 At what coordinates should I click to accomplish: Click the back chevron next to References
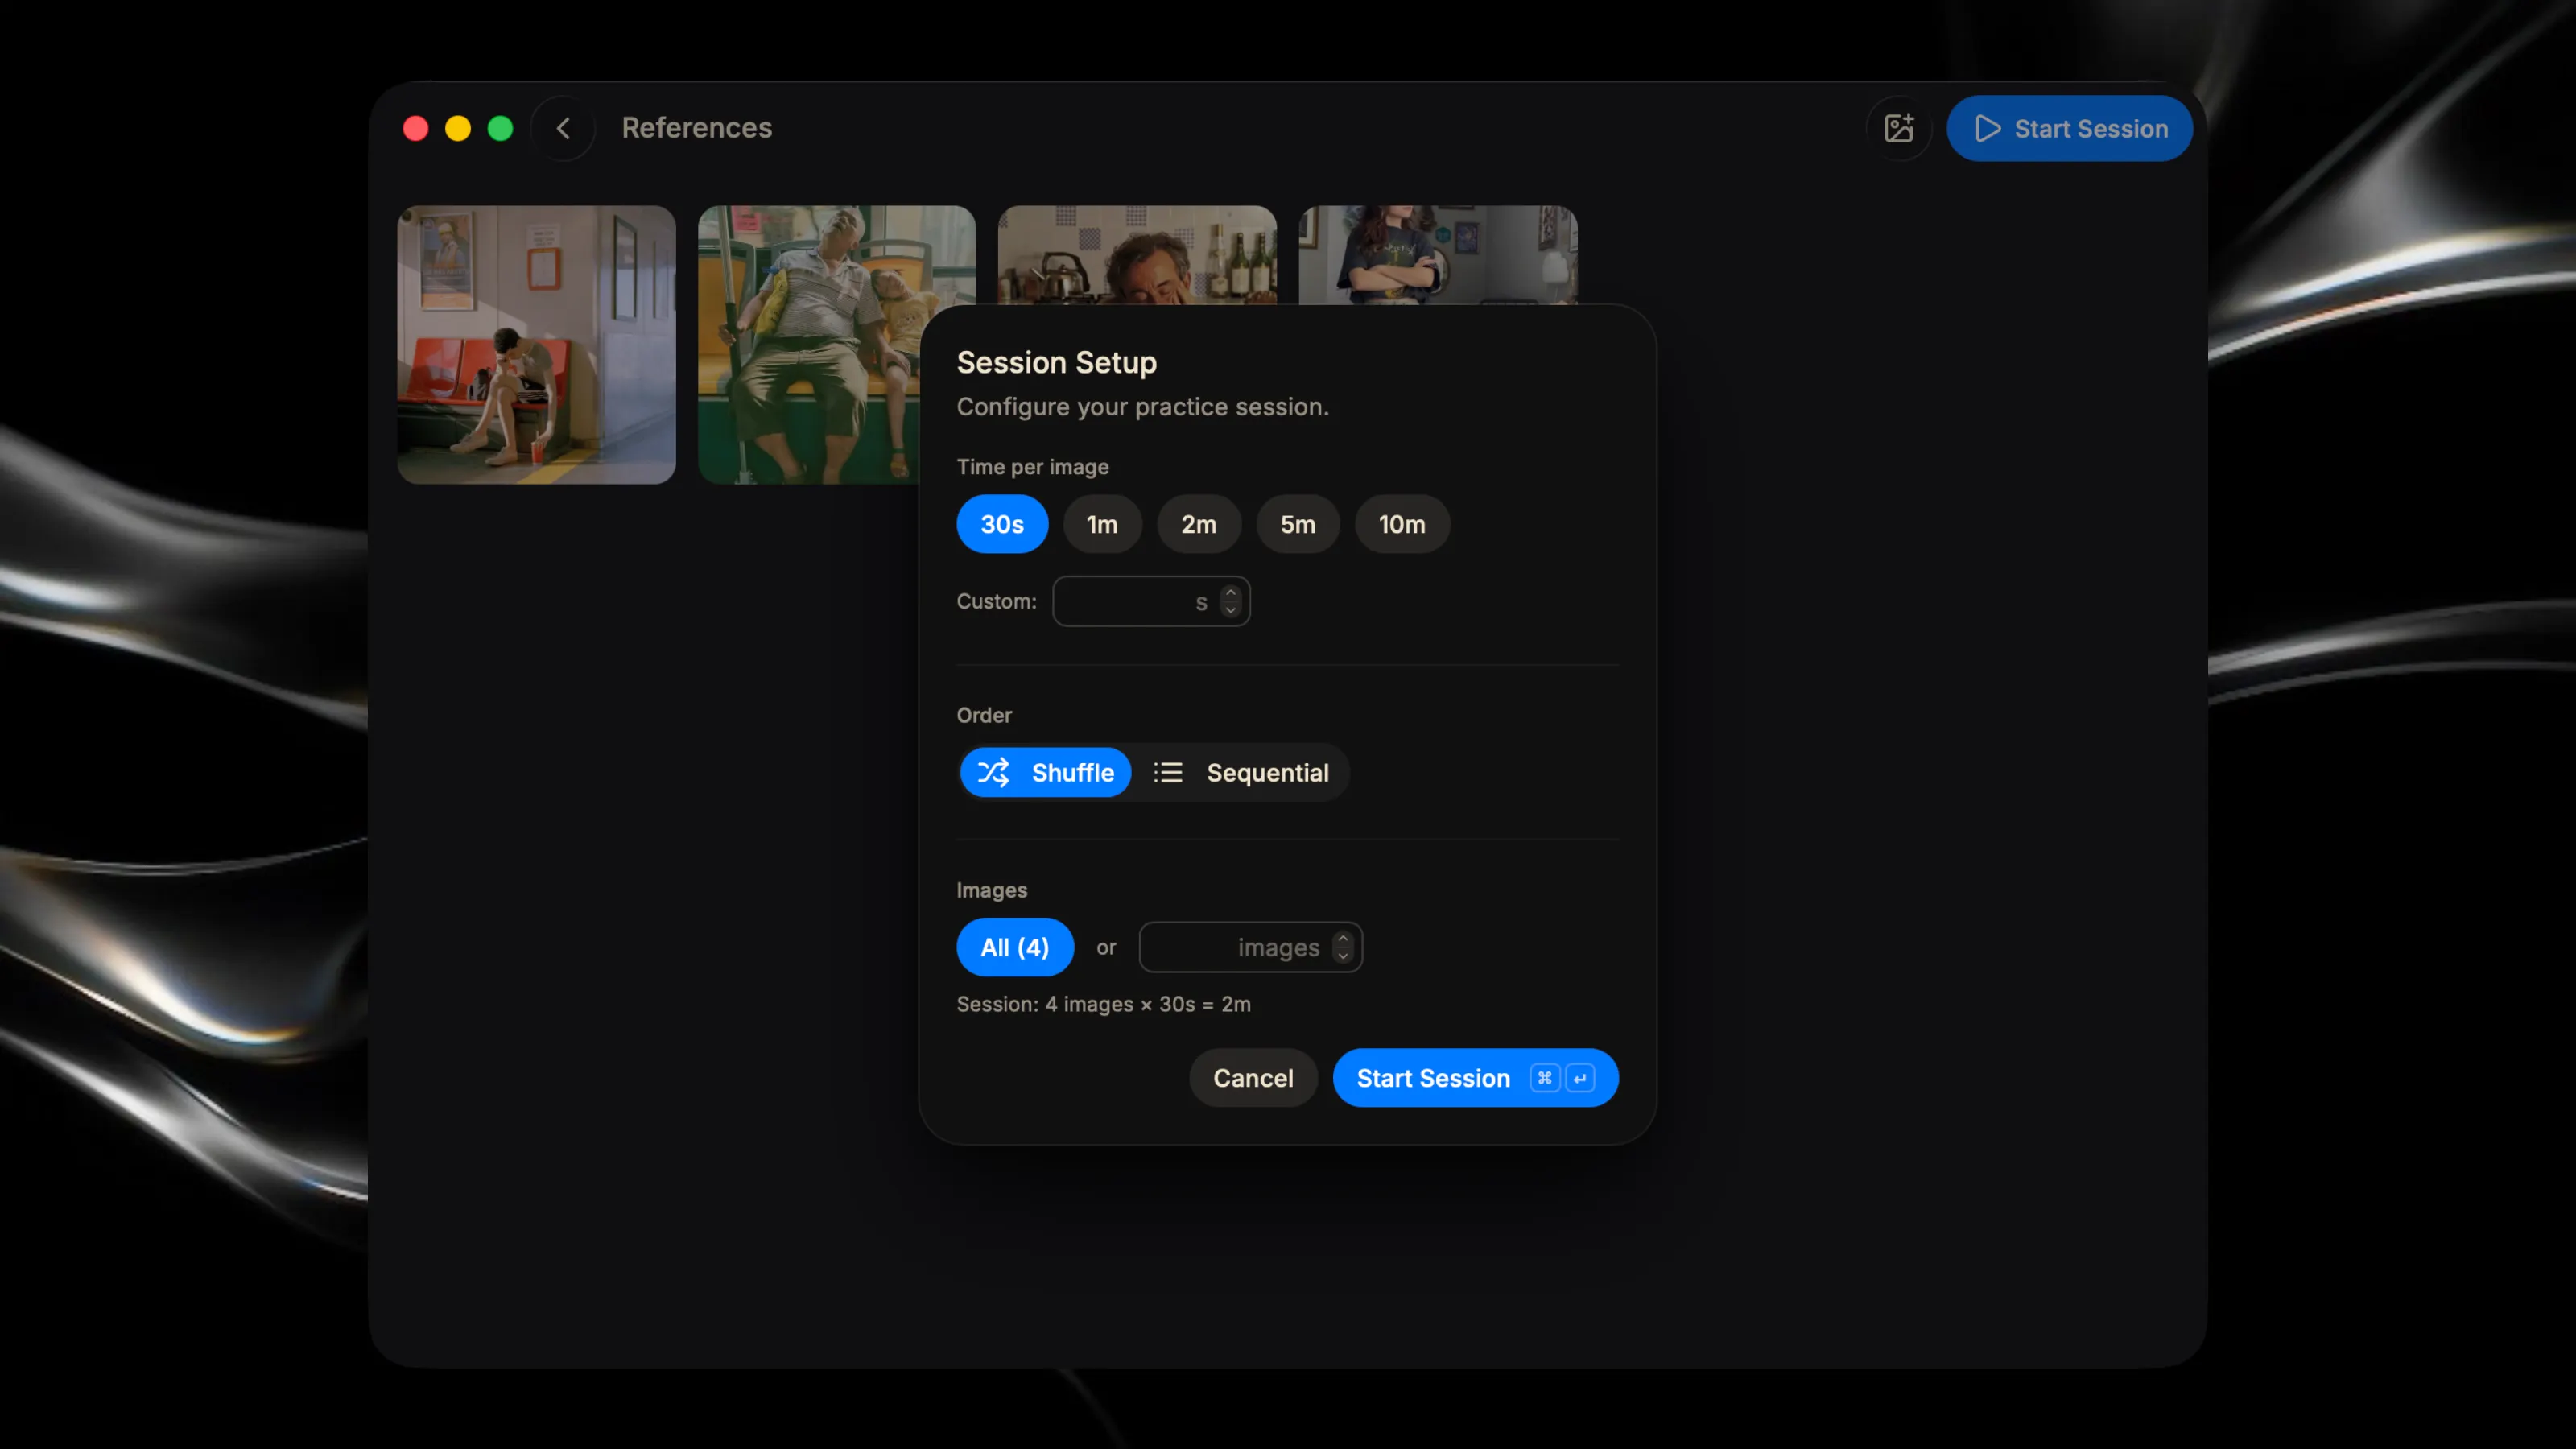pyautogui.click(x=563, y=128)
